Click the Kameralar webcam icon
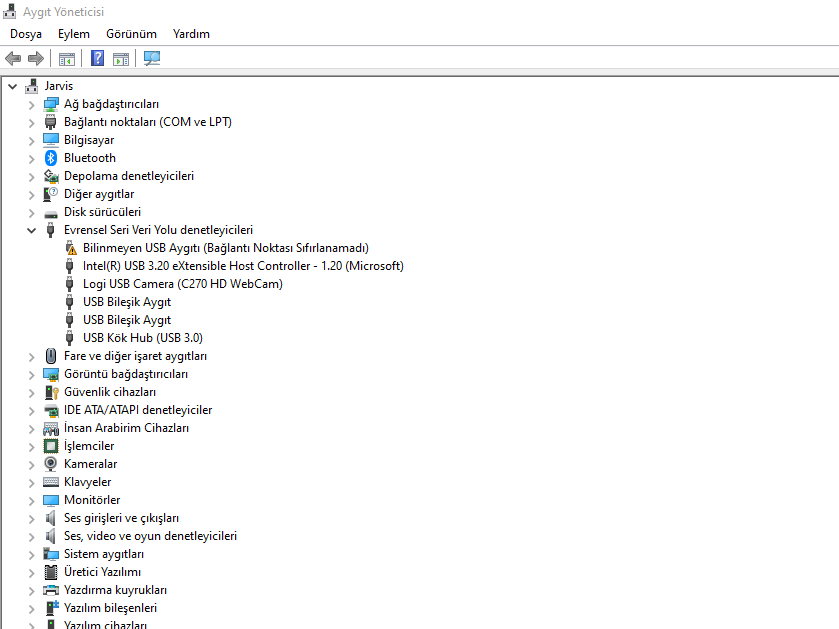Screen dimensions: 839x629 [x=50, y=464]
